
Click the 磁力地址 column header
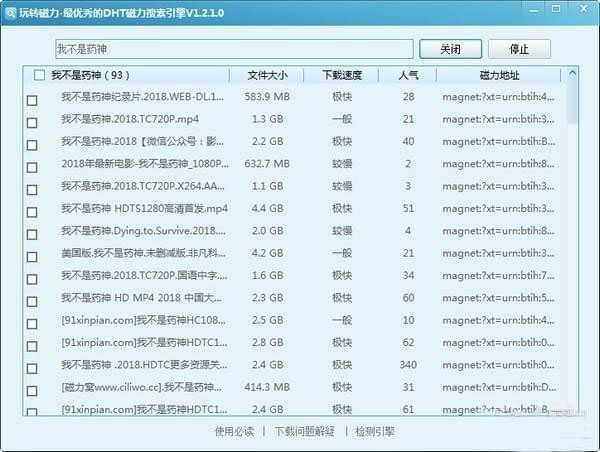click(499, 75)
